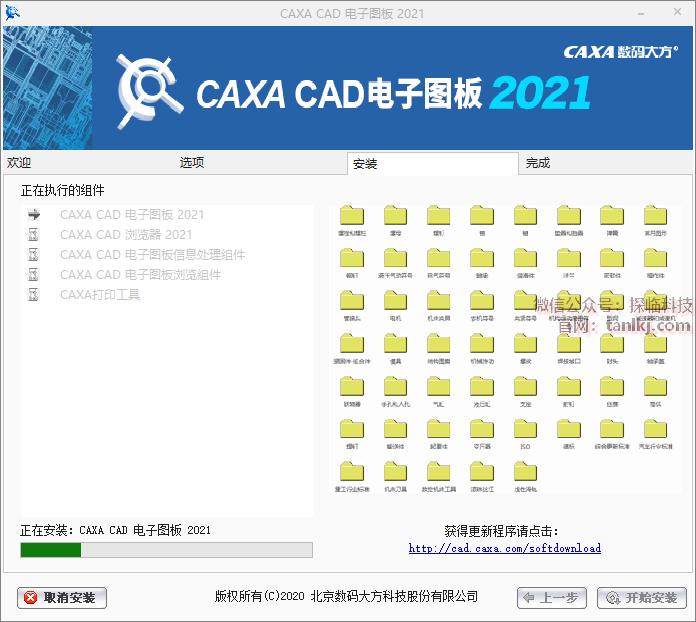696x622 pixels.
Task: Click the 螺母 folder icon
Action: tap(395, 216)
